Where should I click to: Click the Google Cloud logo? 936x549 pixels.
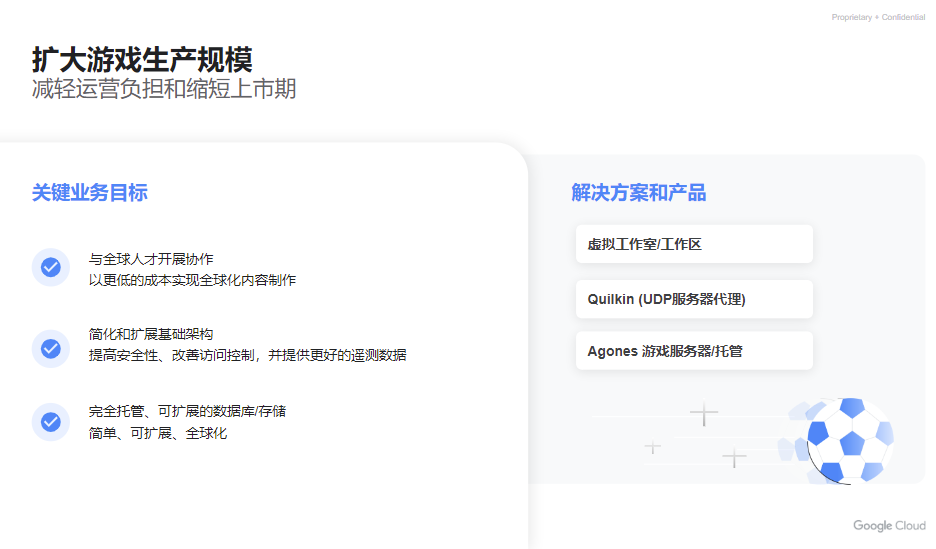point(889,526)
